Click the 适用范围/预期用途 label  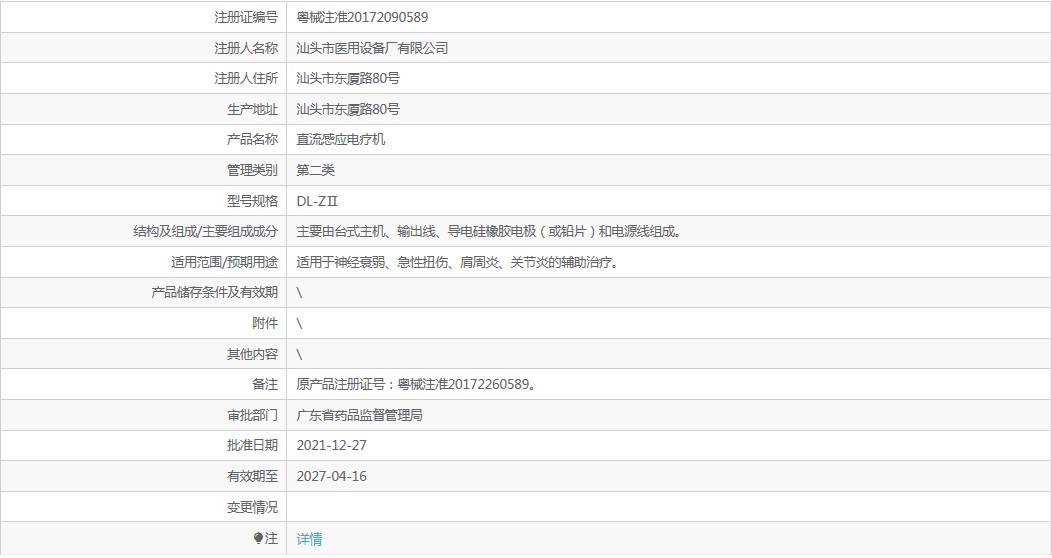[224, 262]
